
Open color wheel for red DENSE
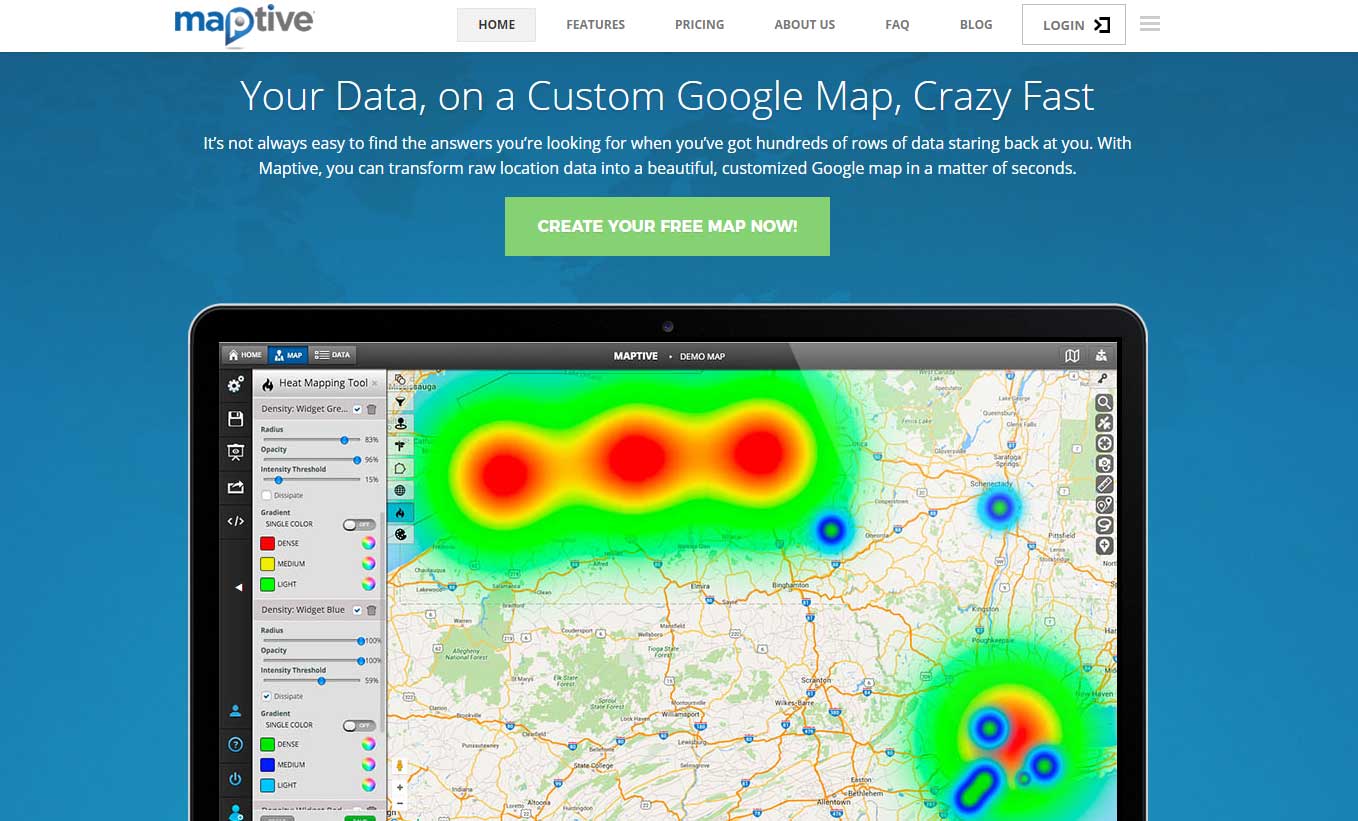coord(369,544)
